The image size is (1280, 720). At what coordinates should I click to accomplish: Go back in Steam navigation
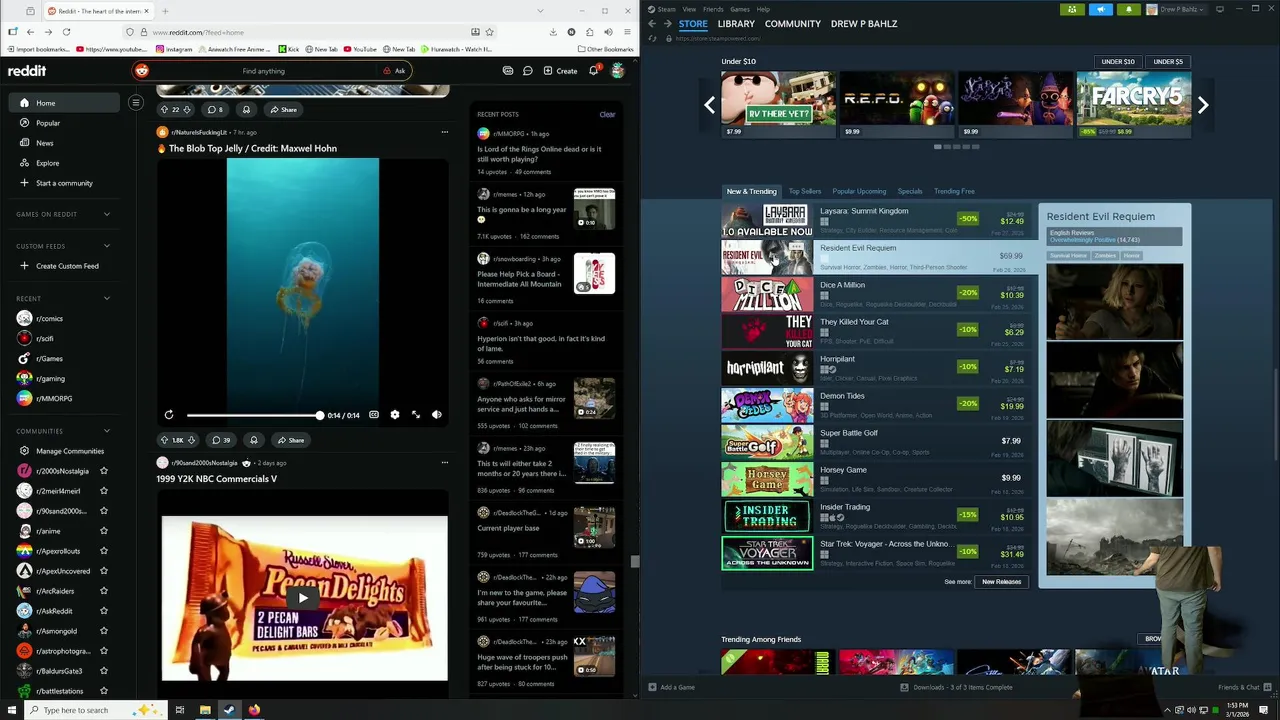pyautogui.click(x=652, y=24)
